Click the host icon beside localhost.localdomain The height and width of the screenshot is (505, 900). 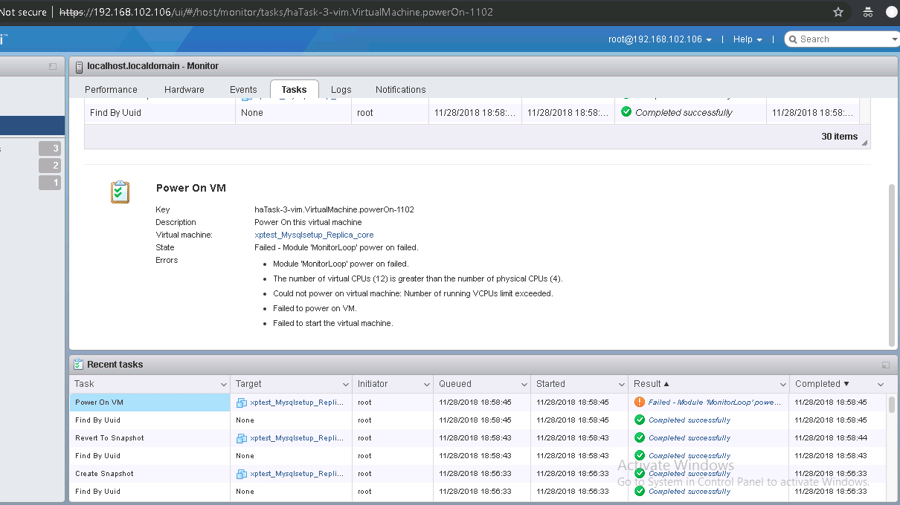79,66
